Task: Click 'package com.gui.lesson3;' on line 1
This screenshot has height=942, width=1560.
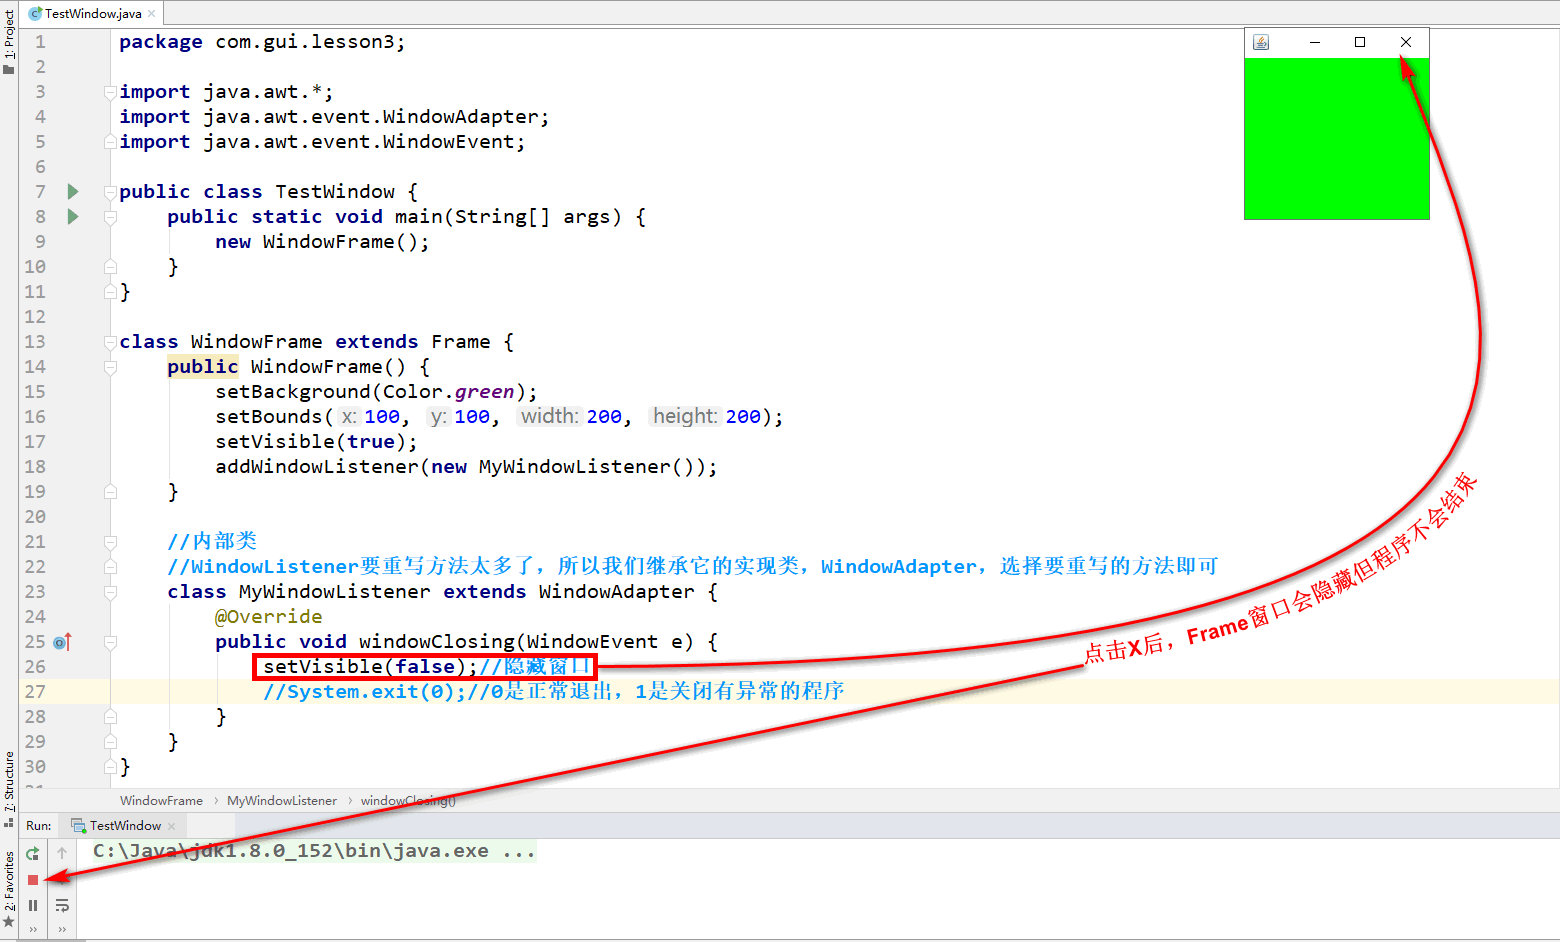Action: pyautogui.click(x=262, y=42)
